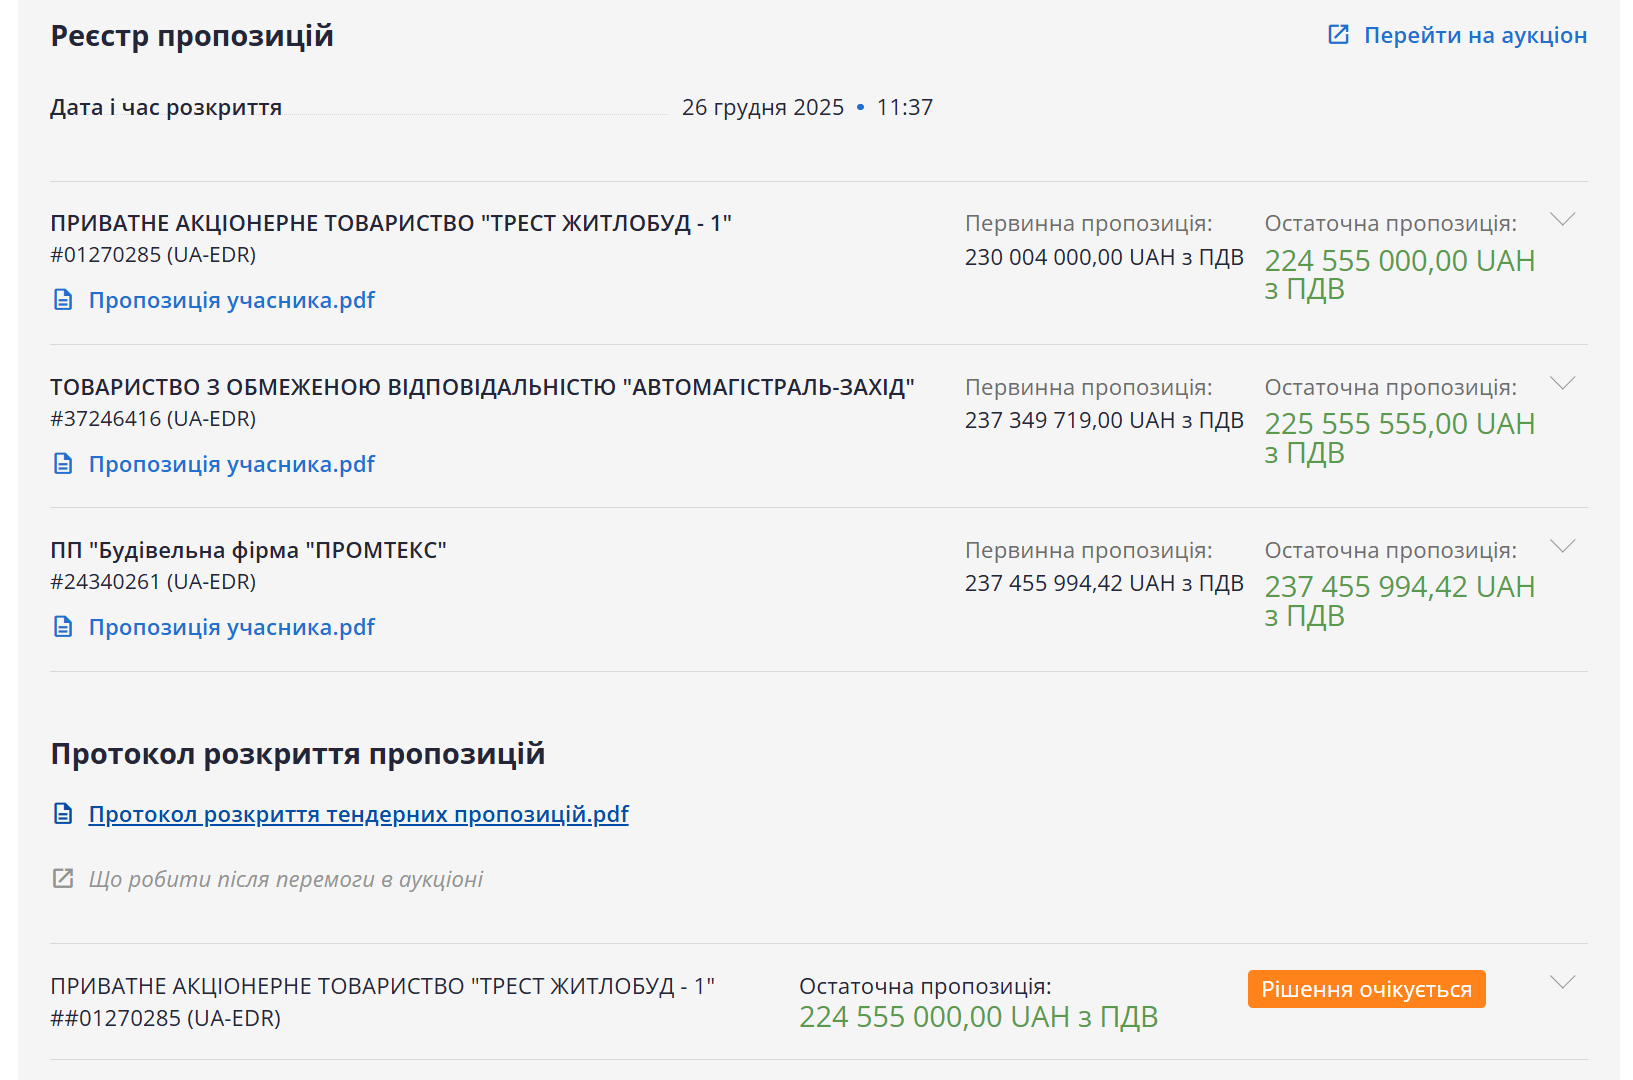This screenshot has width=1633, height=1080.
Task: Click the orange "Рішення очікується" status badge
Action: (x=1366, y=989)
